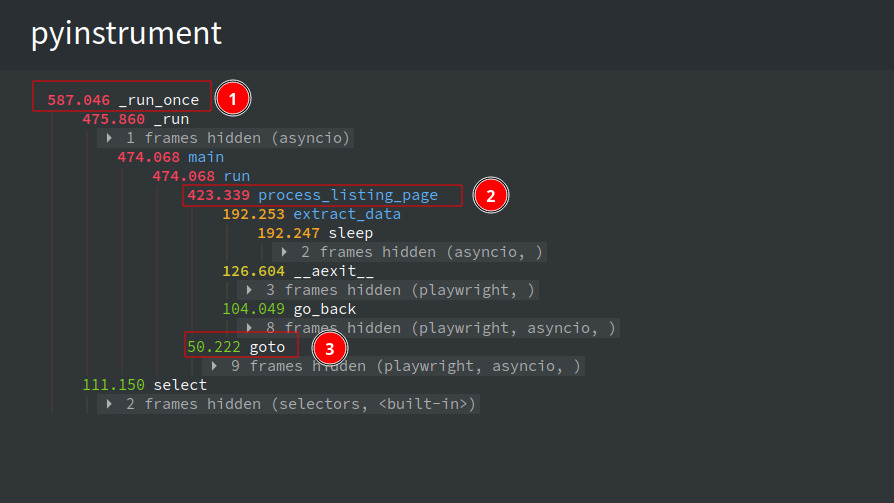
Task: Expand 2 frames hidden (selectors, <built-in>)
Action: (x=288, y=404)
